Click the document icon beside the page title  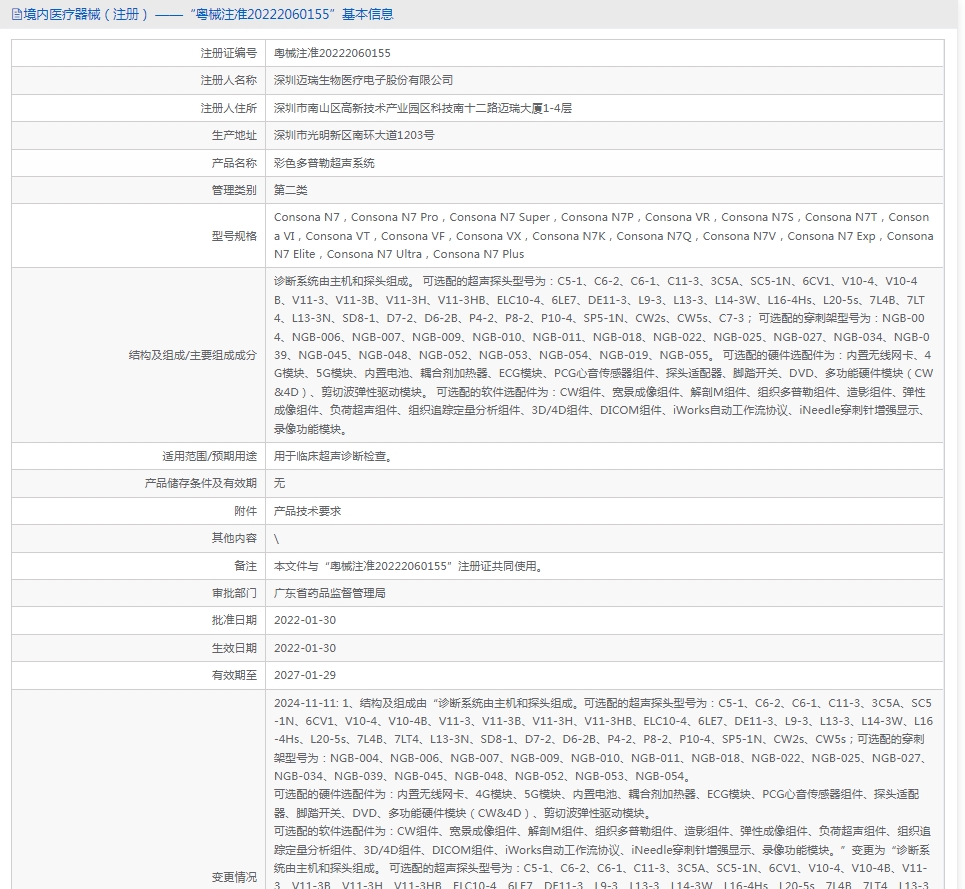pyautogui.click(x=17, y=14)
